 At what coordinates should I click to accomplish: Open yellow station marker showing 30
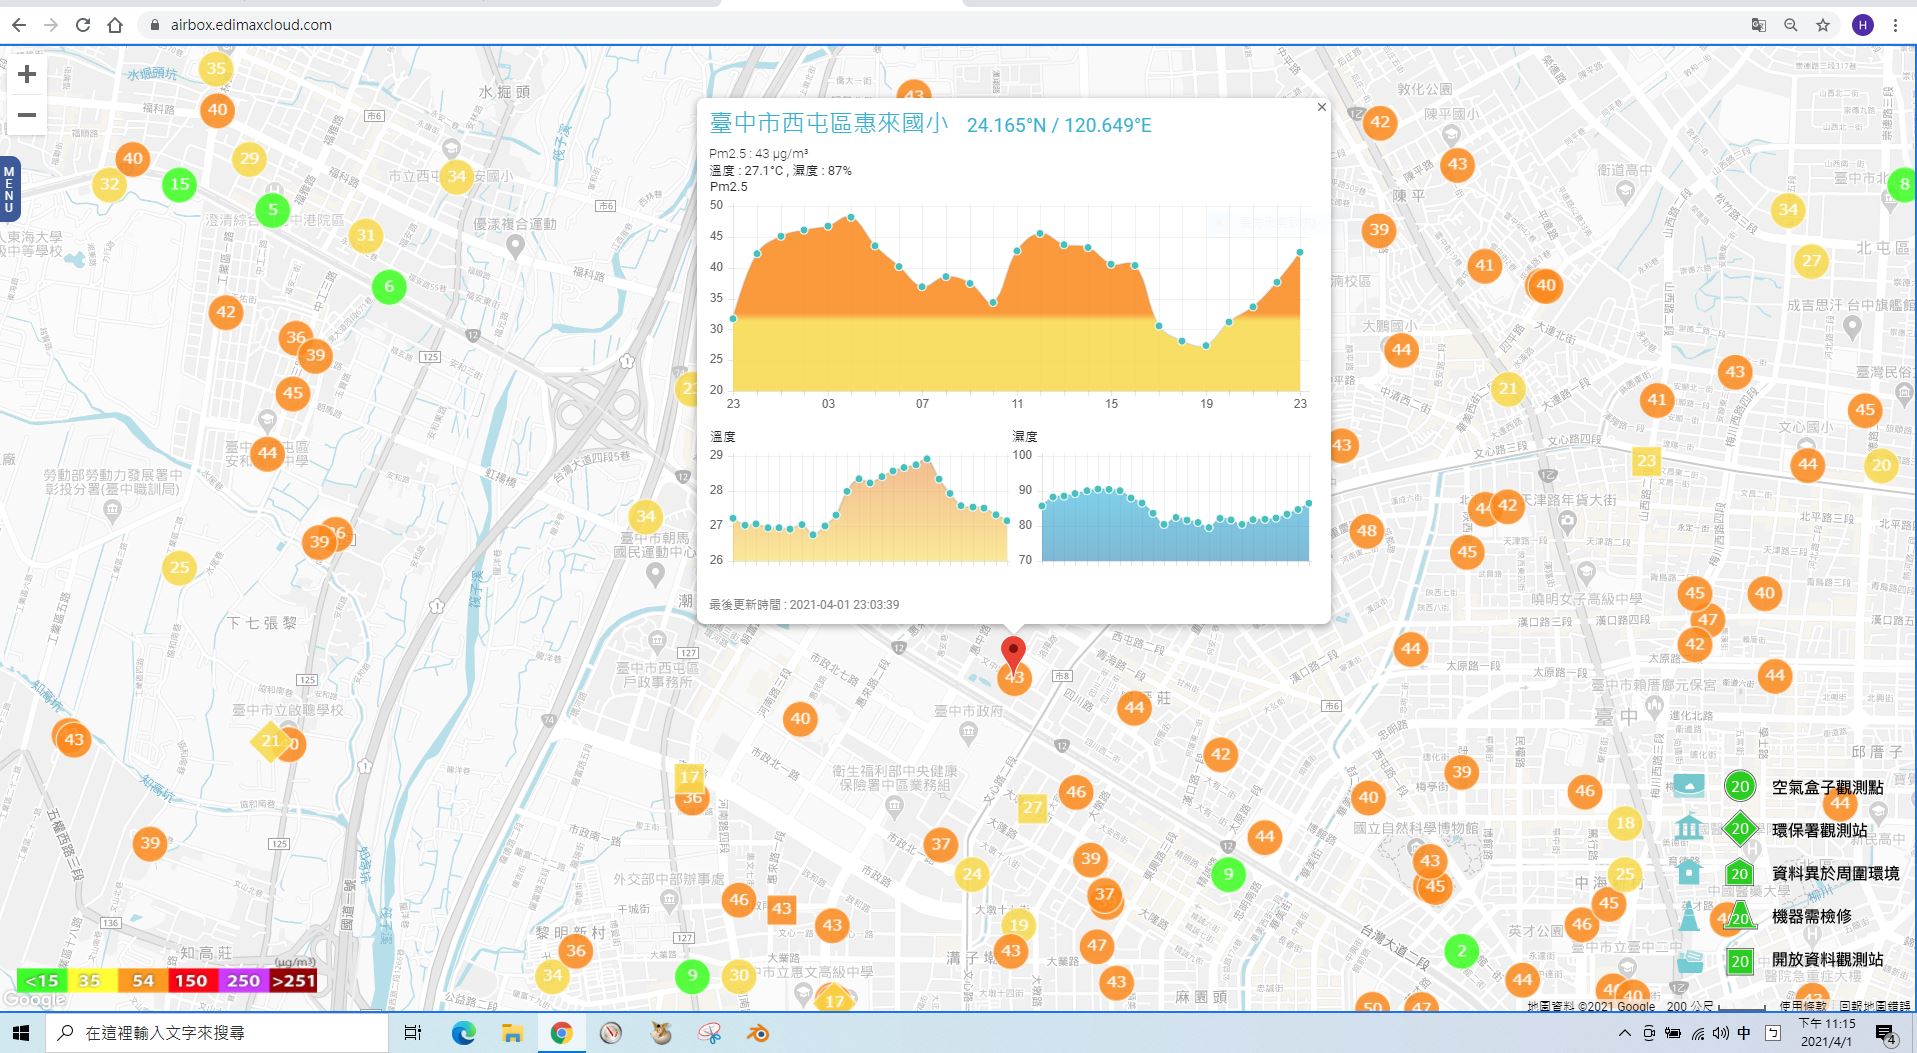[x=738, y=975]
